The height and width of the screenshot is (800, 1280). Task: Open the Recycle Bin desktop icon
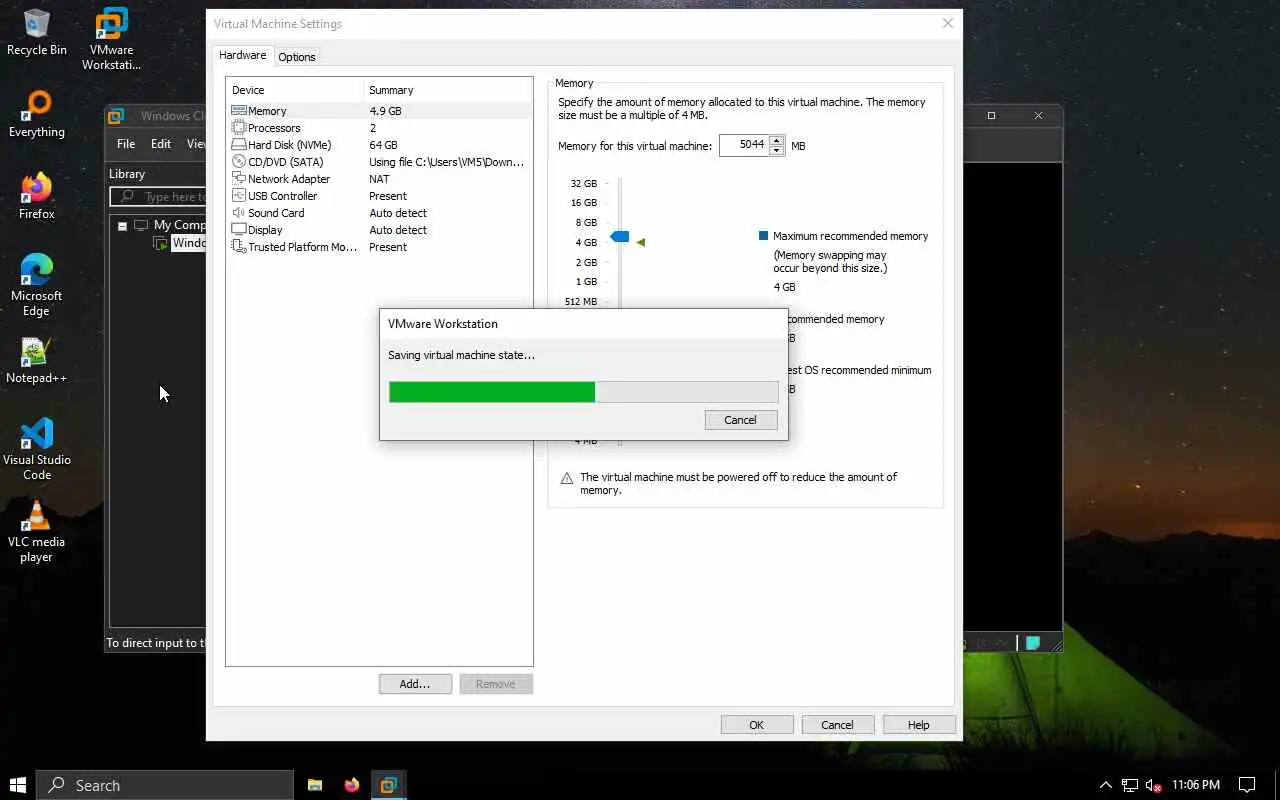[x=37, y=32]
